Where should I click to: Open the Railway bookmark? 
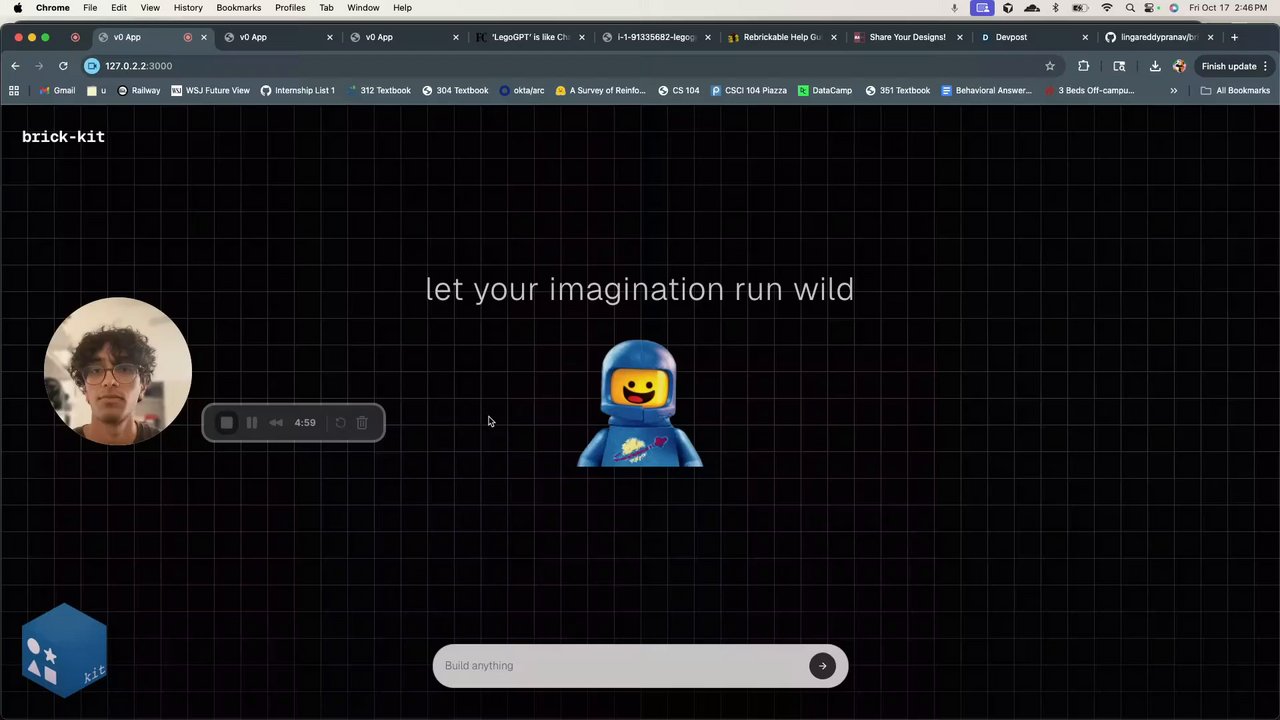[x=138, y=90]
